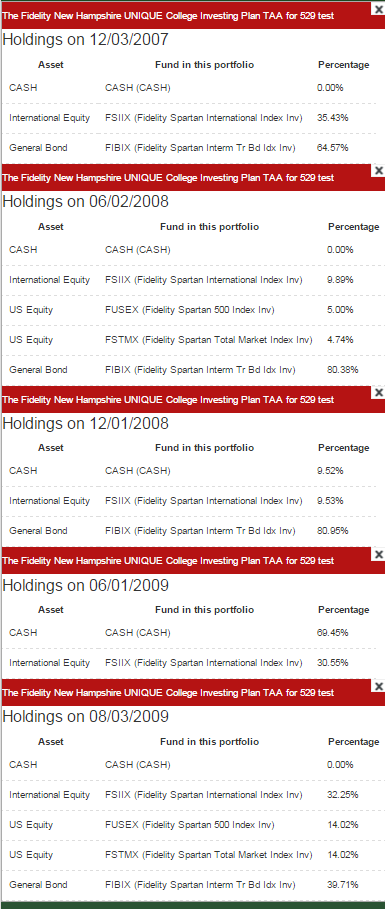This screenshot has width=385, height=909.
Task: Dismiss the 06/01/2009 holdings panel
Action: click(379, 555)
